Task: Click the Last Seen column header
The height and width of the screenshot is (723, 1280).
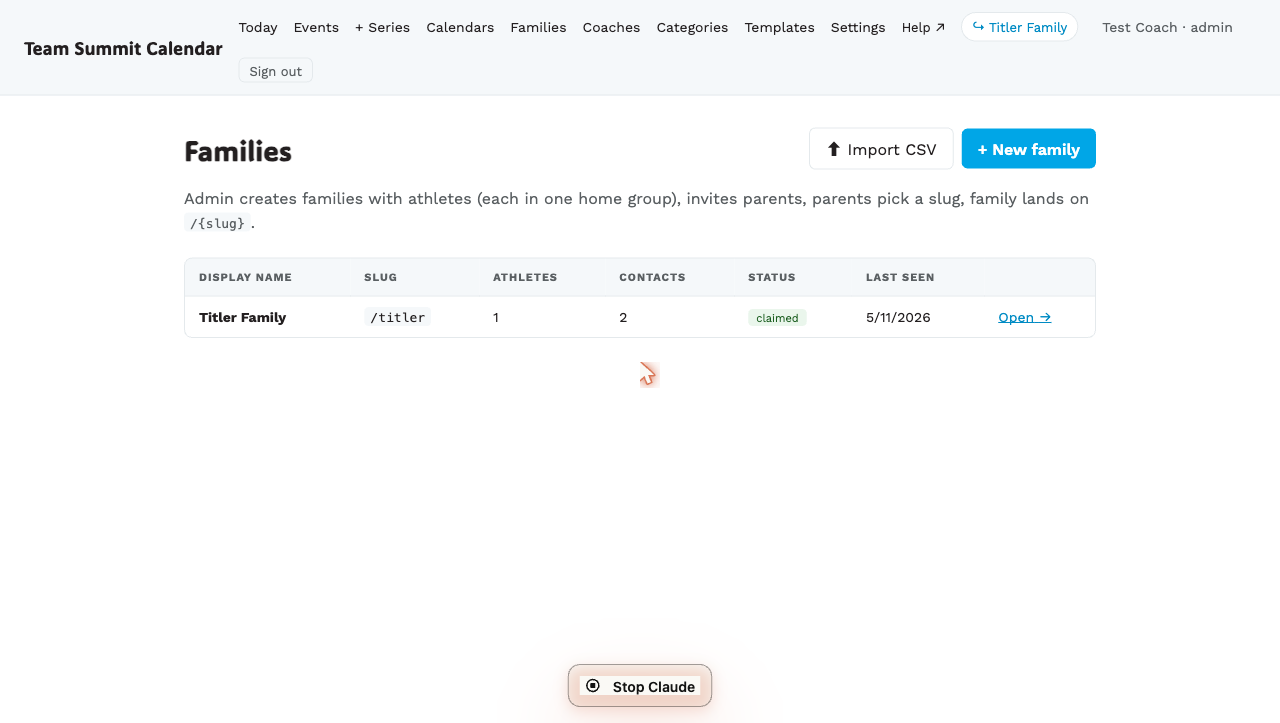Action: [900, 277]
